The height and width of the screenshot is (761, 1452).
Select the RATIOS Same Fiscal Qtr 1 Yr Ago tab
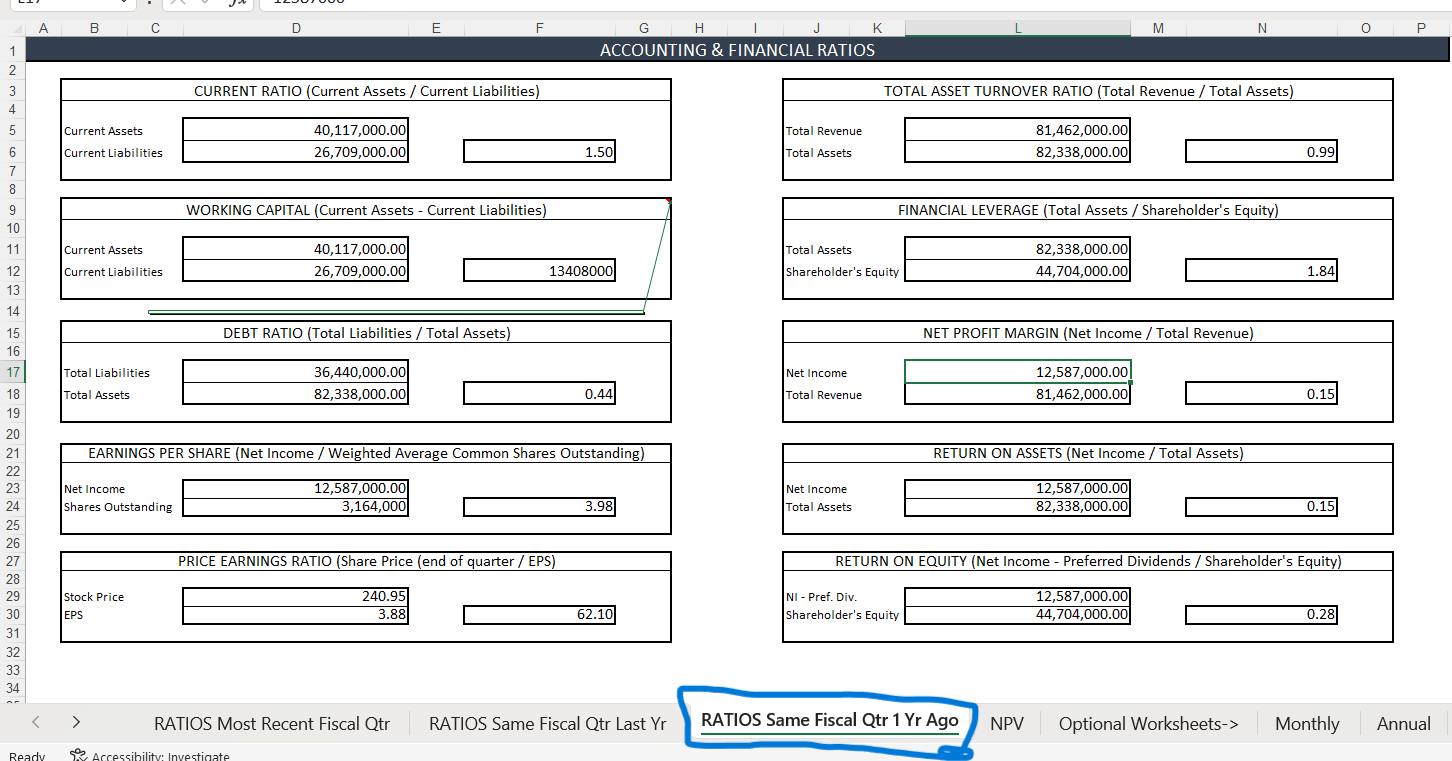click(x=830, y=721)
